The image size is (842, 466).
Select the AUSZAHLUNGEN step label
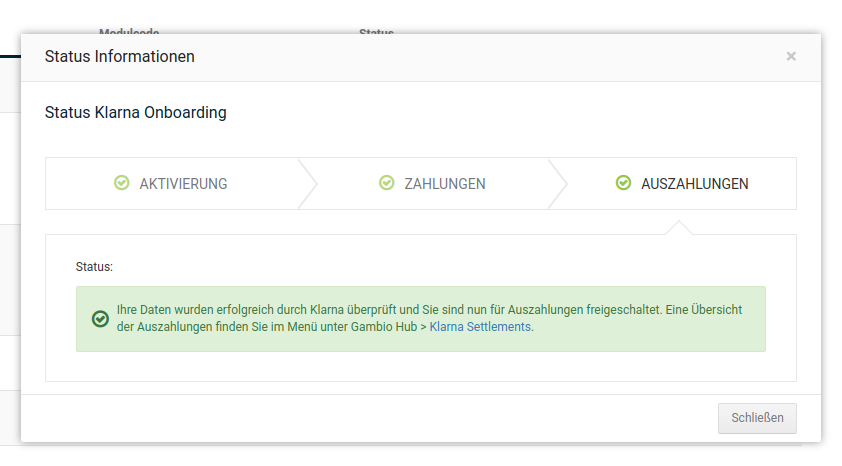(x=694, y=184)
